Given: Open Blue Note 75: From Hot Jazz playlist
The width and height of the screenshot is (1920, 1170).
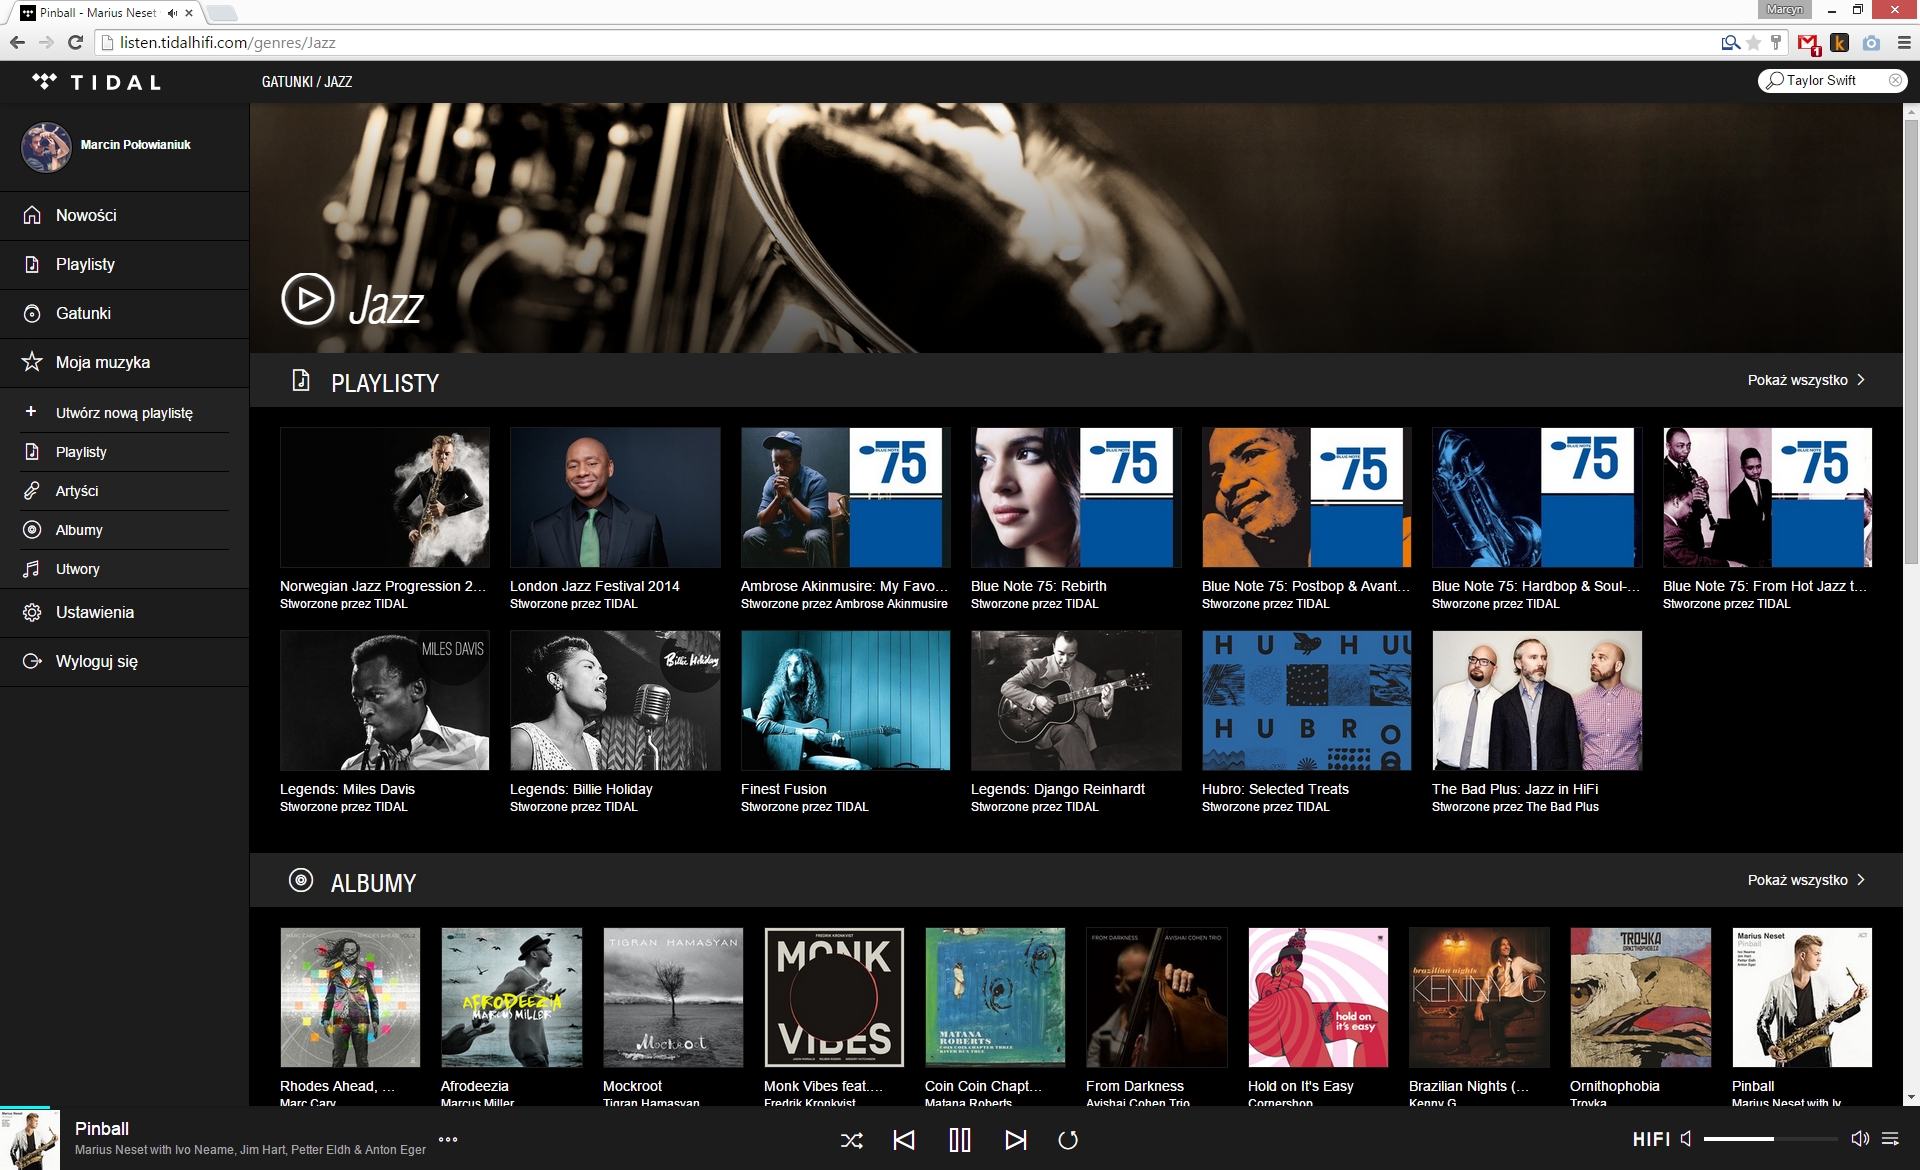Looking at the screenshot, I should 1768,498.
